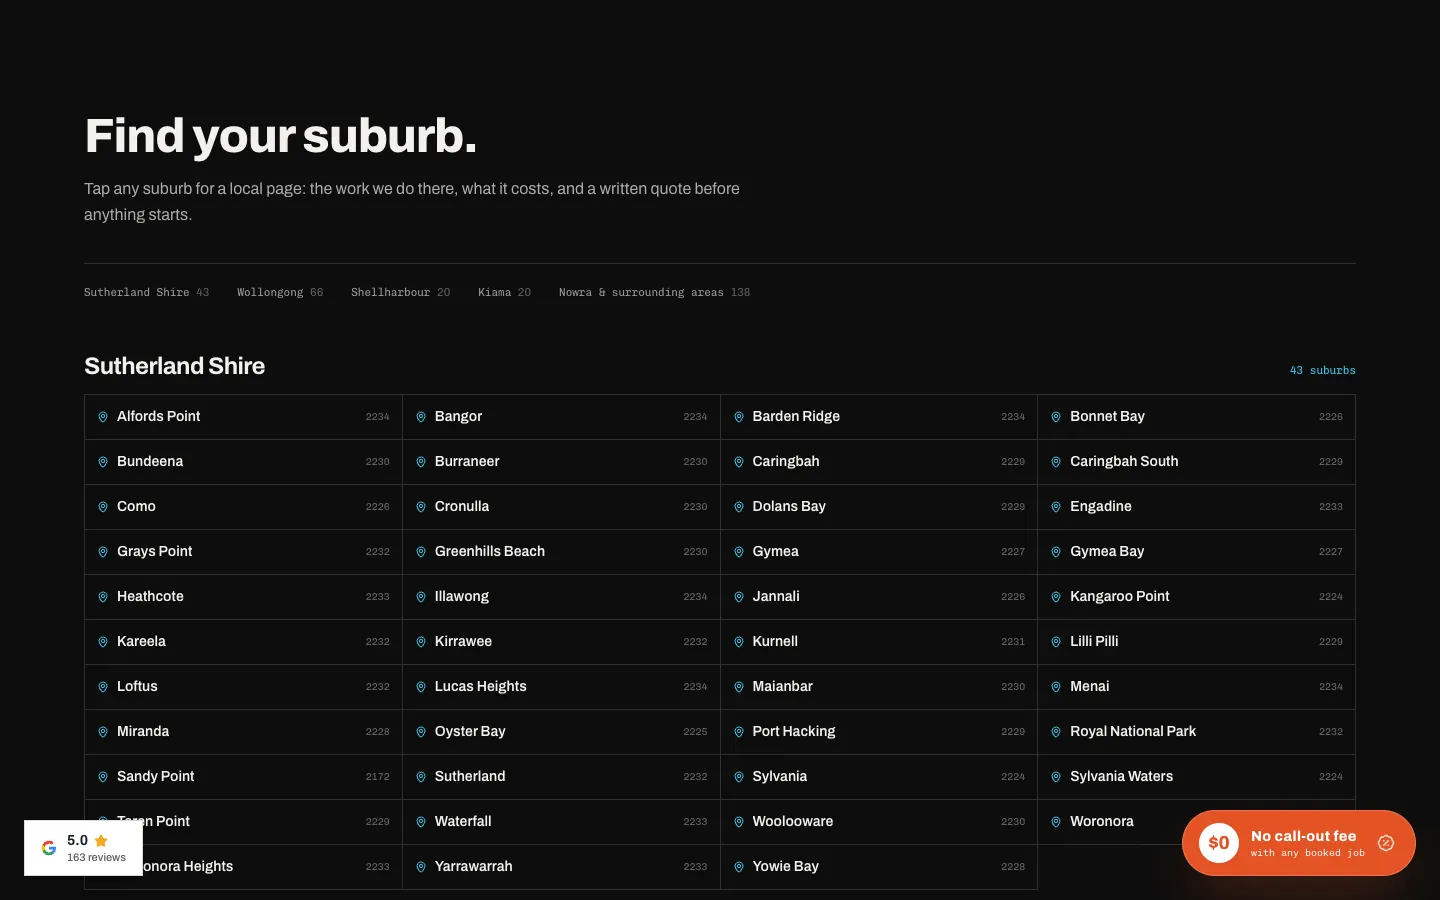Jump to the Sutherland Shire region tab
Screen dimensions: 1440x900
coord(146,292)
